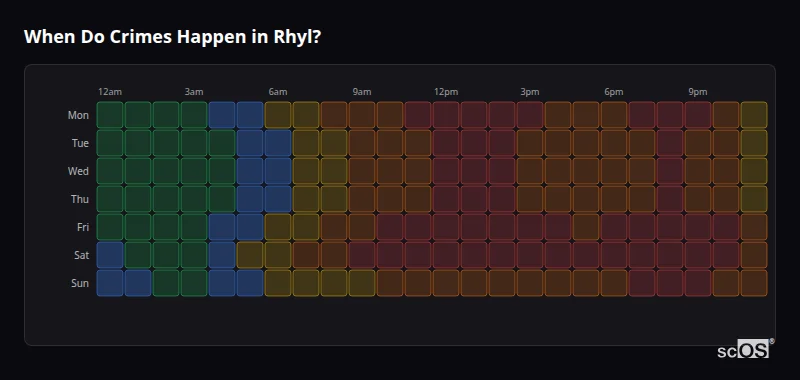Viewport: 800px width, 380px height.
Task: Select the Friday 6am yellow cell
Action: pyautogui.click(x=278, y=227)
